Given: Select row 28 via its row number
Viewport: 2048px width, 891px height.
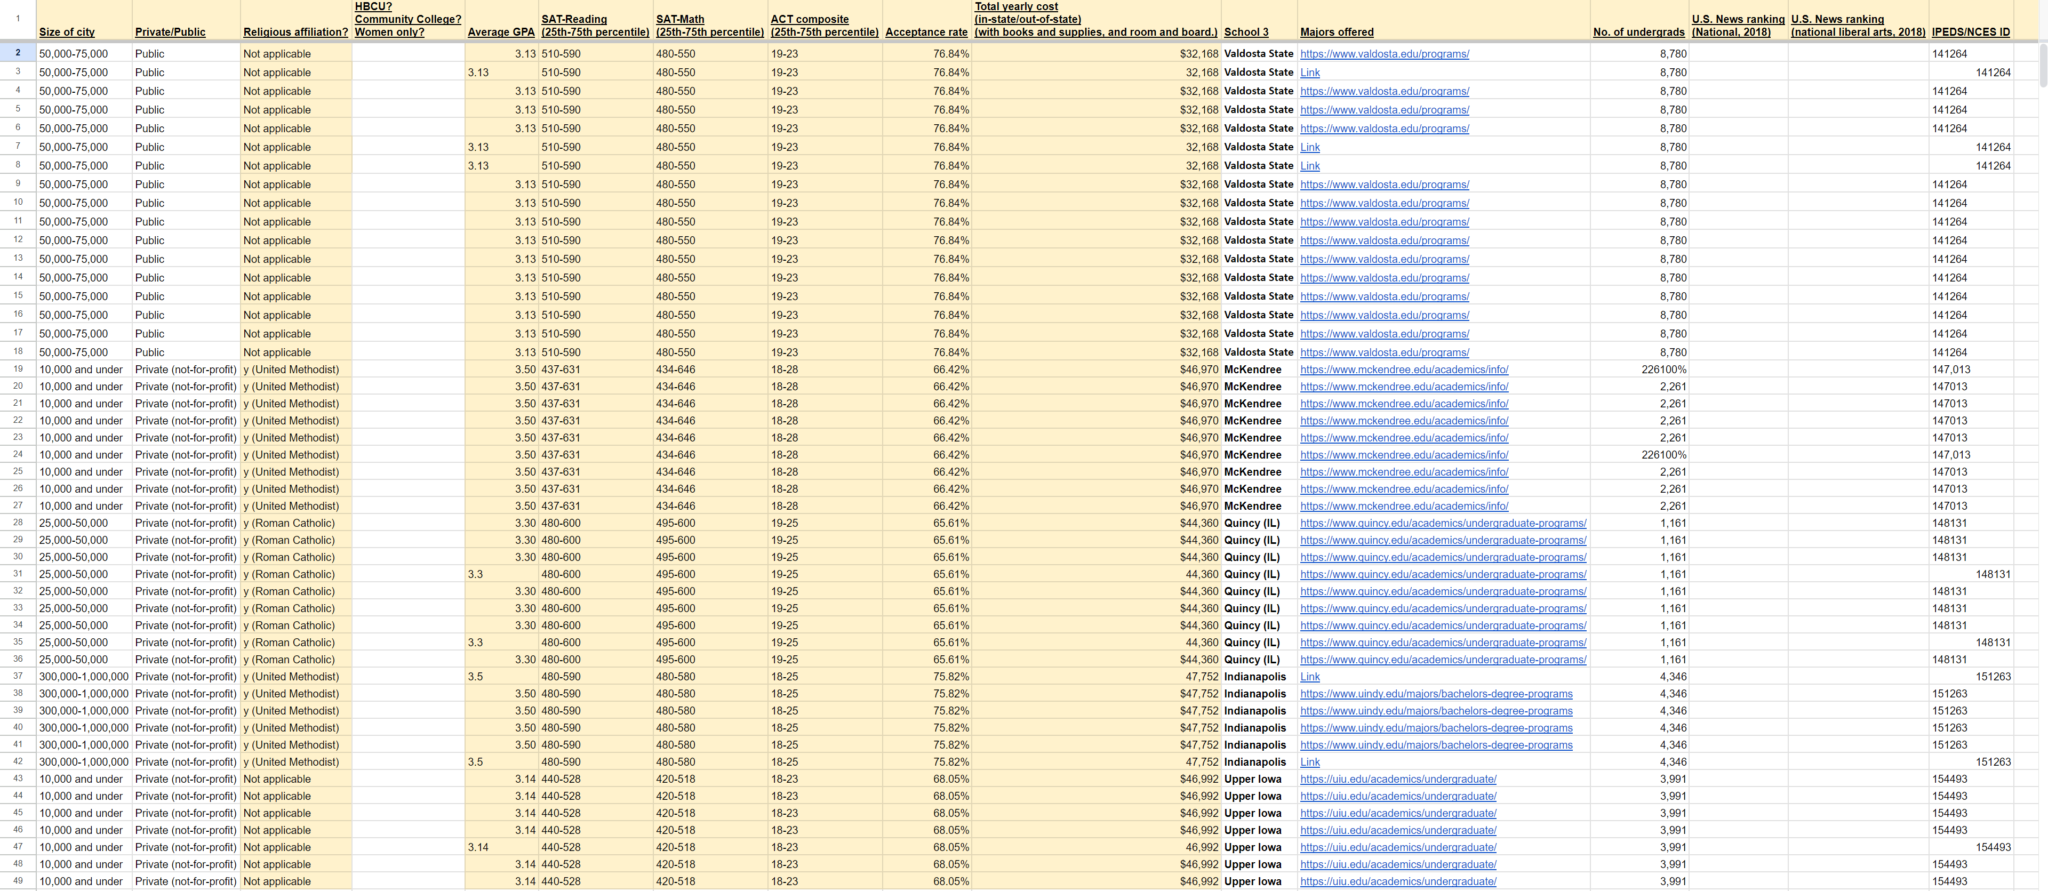Looking at the screenshot, I should [18, 523].
